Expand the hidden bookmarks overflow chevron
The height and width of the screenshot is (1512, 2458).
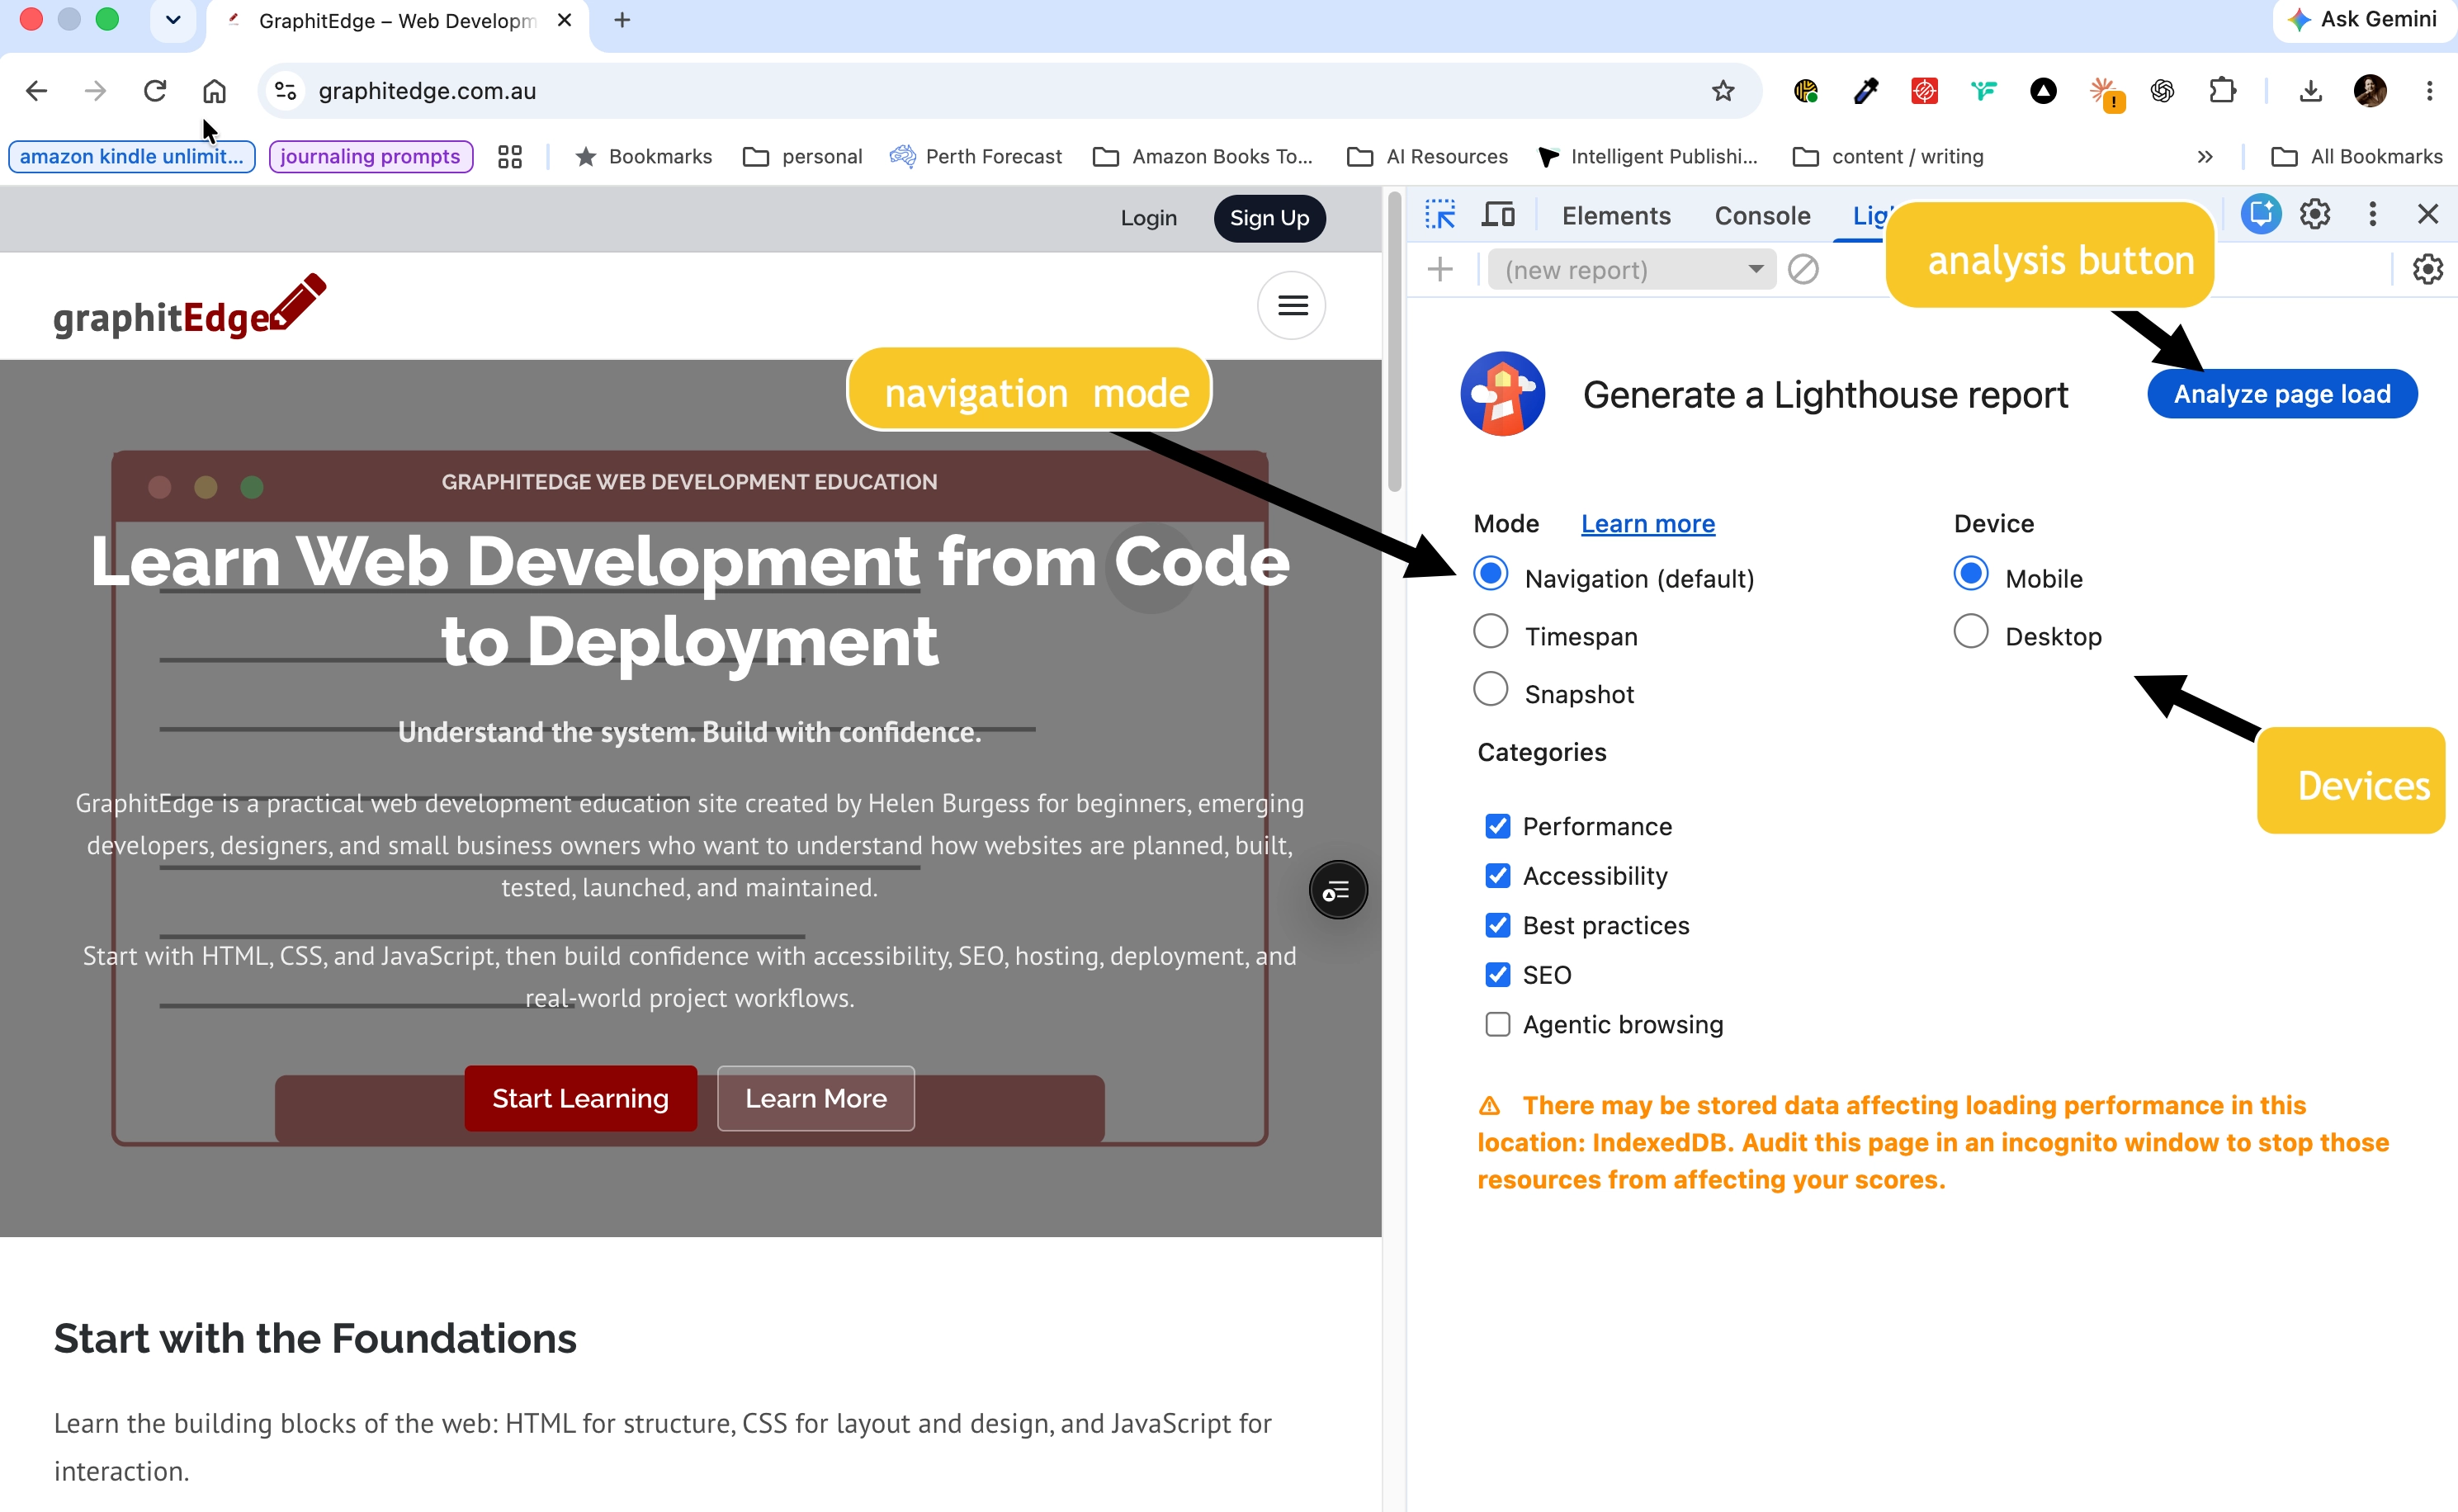2204,157
